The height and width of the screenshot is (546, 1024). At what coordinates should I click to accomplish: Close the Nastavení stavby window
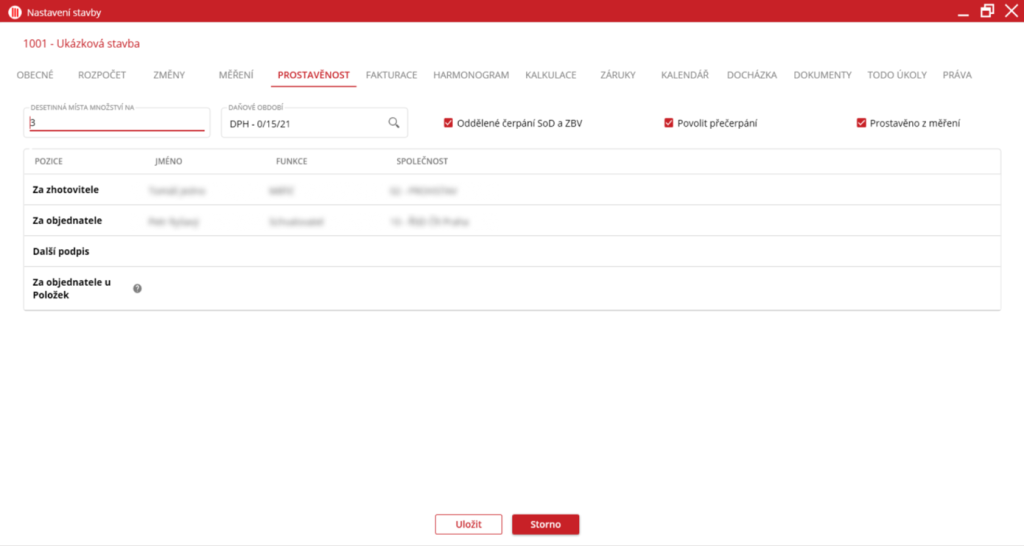pos(1010,11)
